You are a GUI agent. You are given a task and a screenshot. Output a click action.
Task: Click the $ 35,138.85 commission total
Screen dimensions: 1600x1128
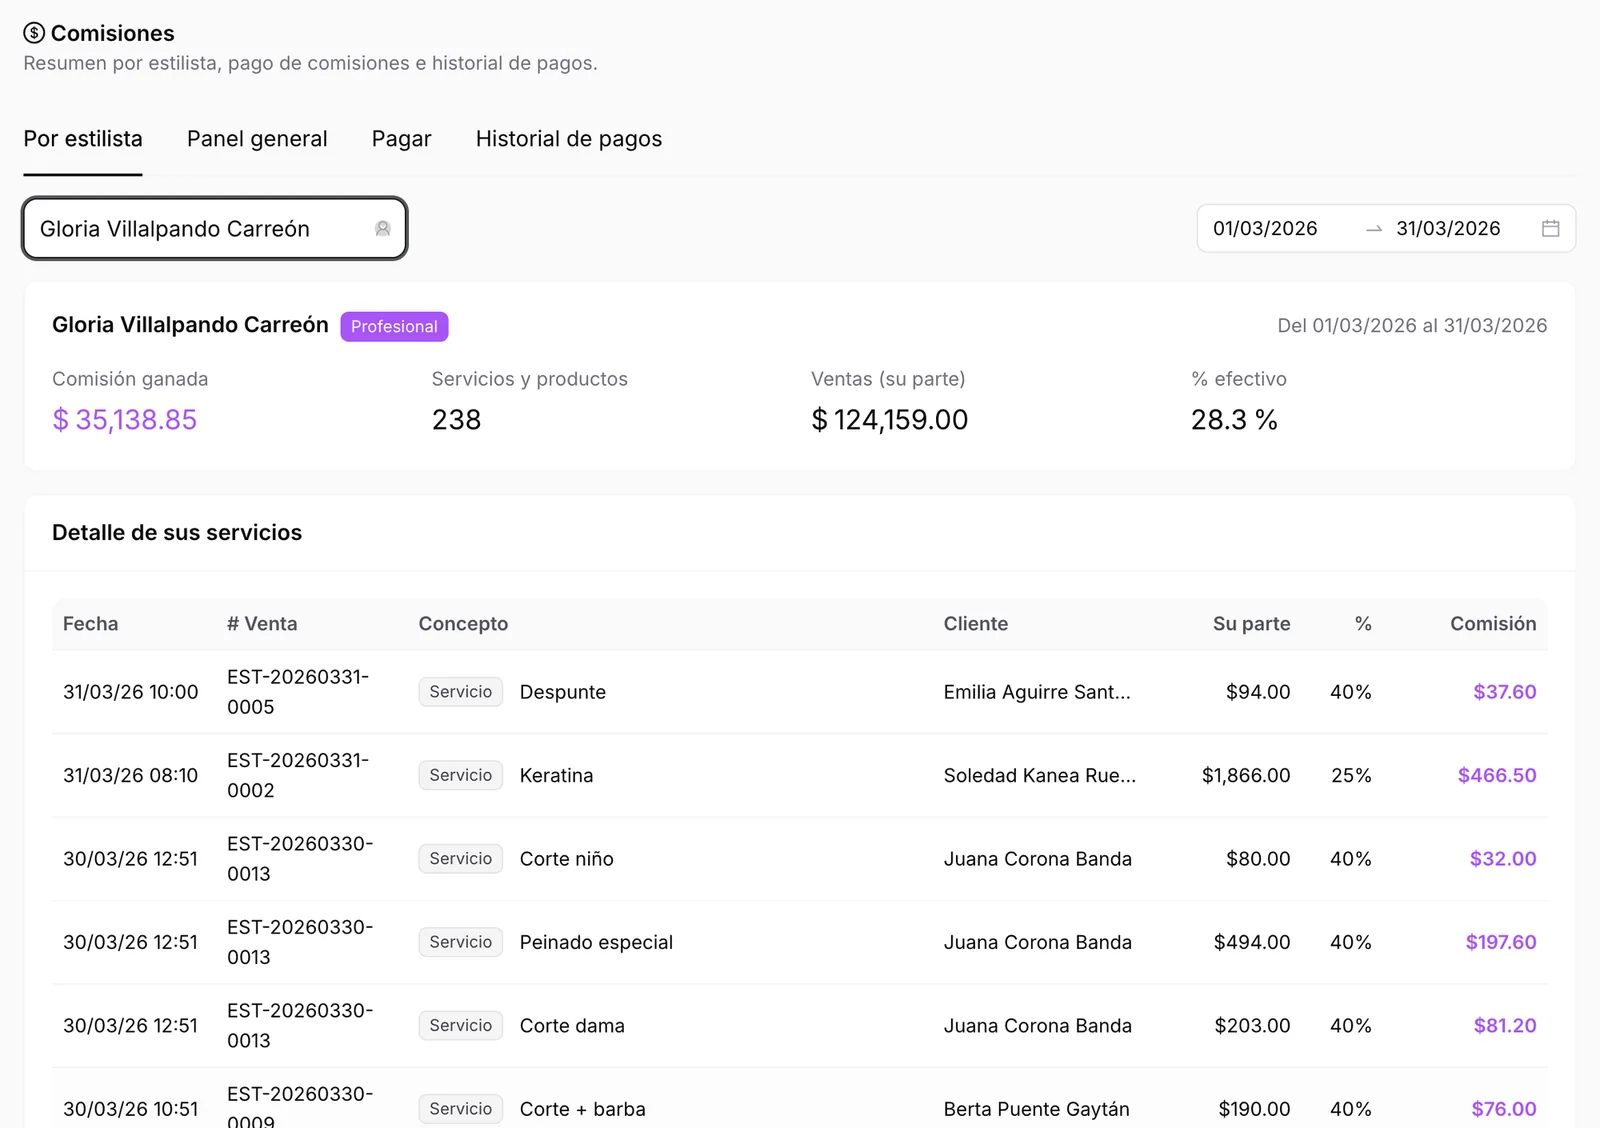(125, 420)
